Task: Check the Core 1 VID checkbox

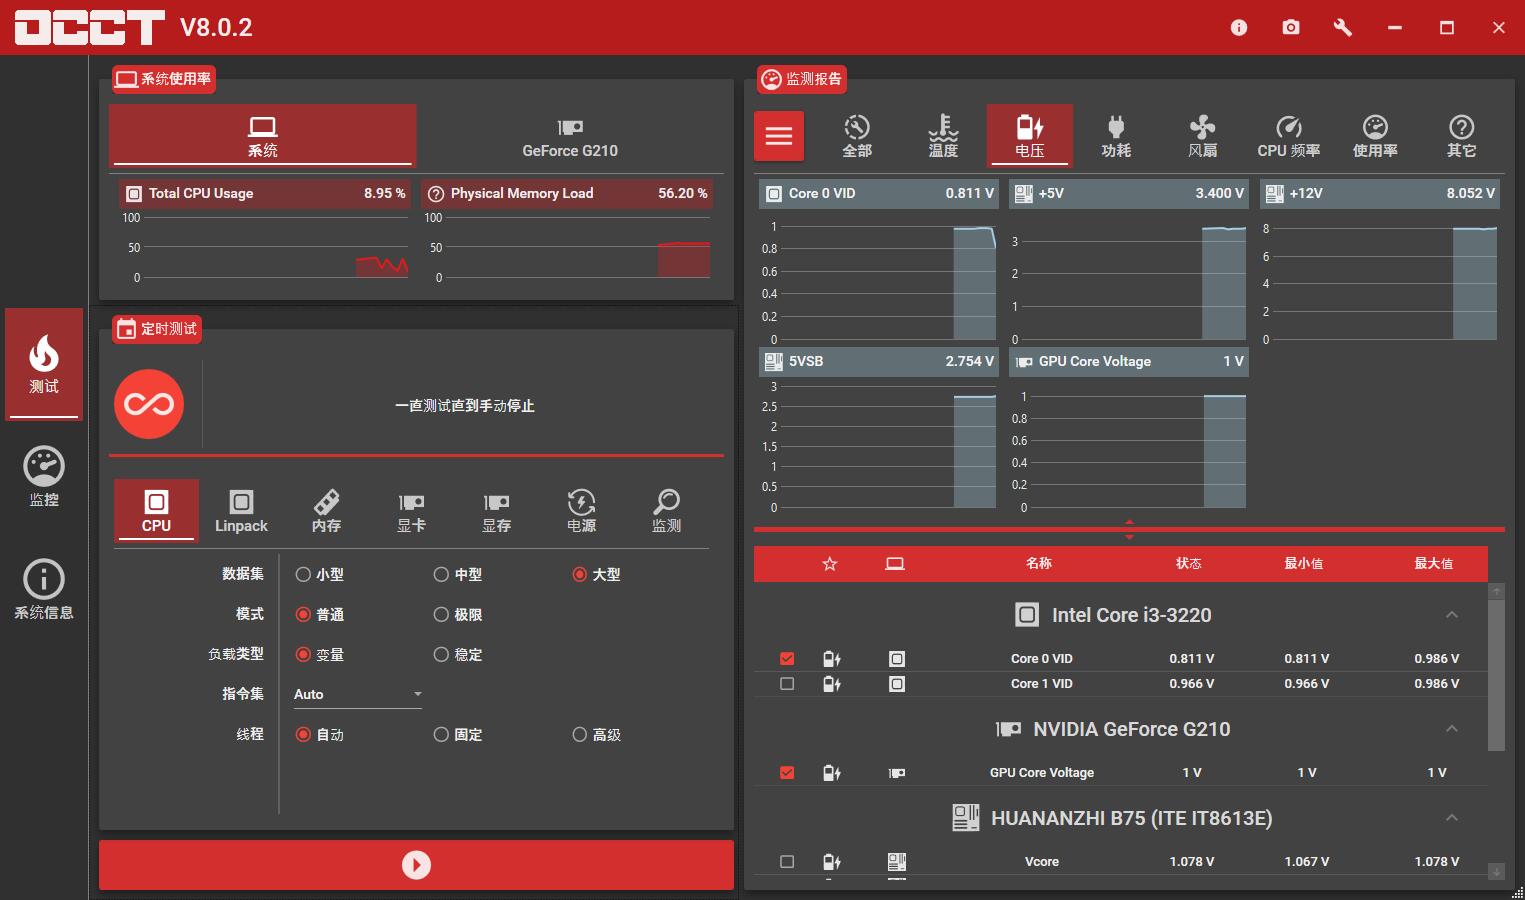Action: (x=787, y=684)
